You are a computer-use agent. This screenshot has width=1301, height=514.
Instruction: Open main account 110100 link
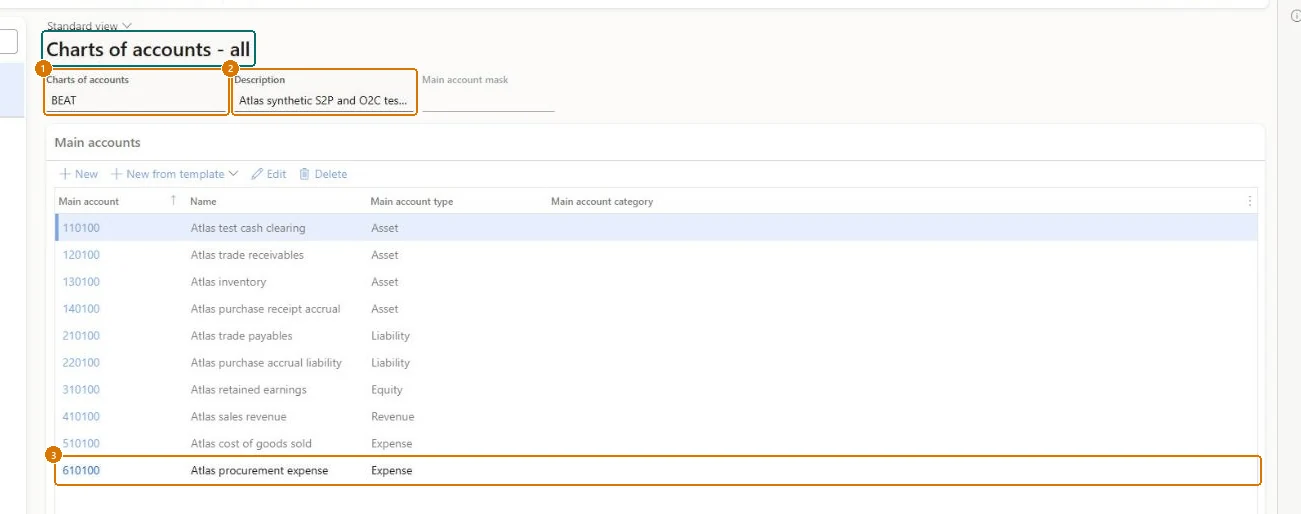pyautogui.click(x=81, y=228)
